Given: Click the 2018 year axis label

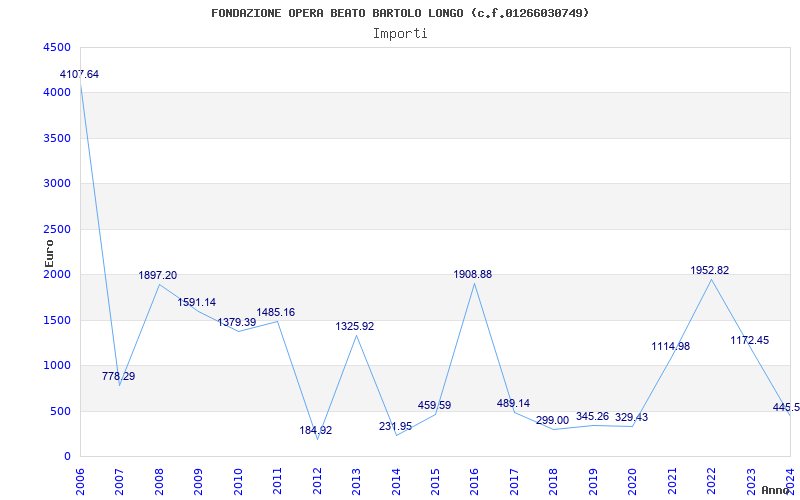Looking at the screenshot, I should [553, 481].
